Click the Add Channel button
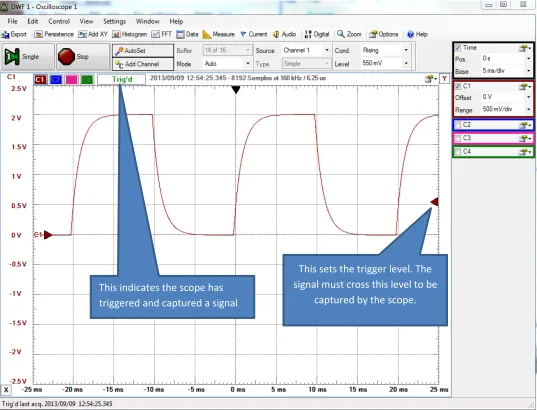The image size is (537, 410). 142,64
